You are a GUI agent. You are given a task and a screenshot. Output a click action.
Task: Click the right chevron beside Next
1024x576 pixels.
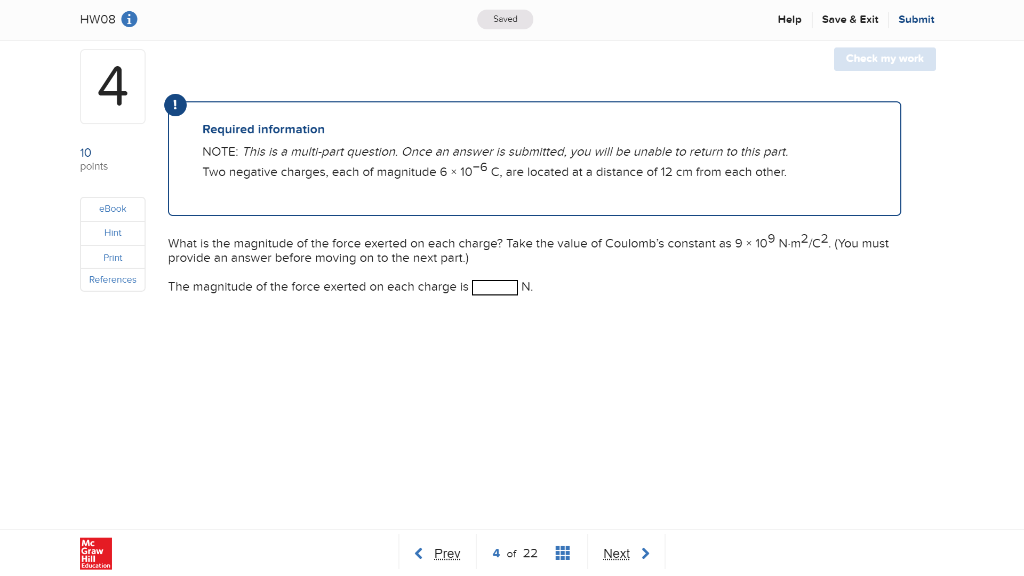point(646,552)
